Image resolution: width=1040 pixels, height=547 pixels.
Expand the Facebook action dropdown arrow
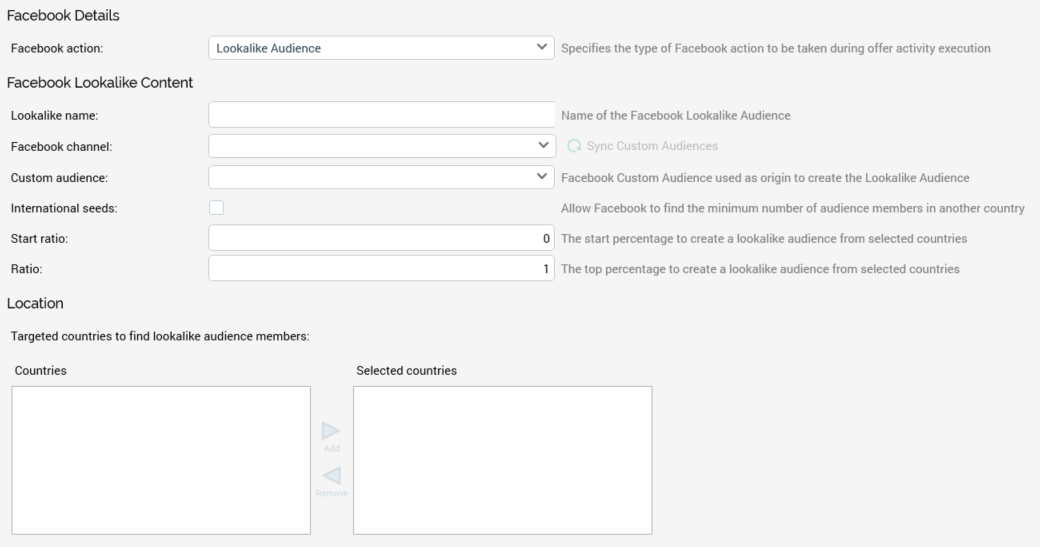(543, 48)
